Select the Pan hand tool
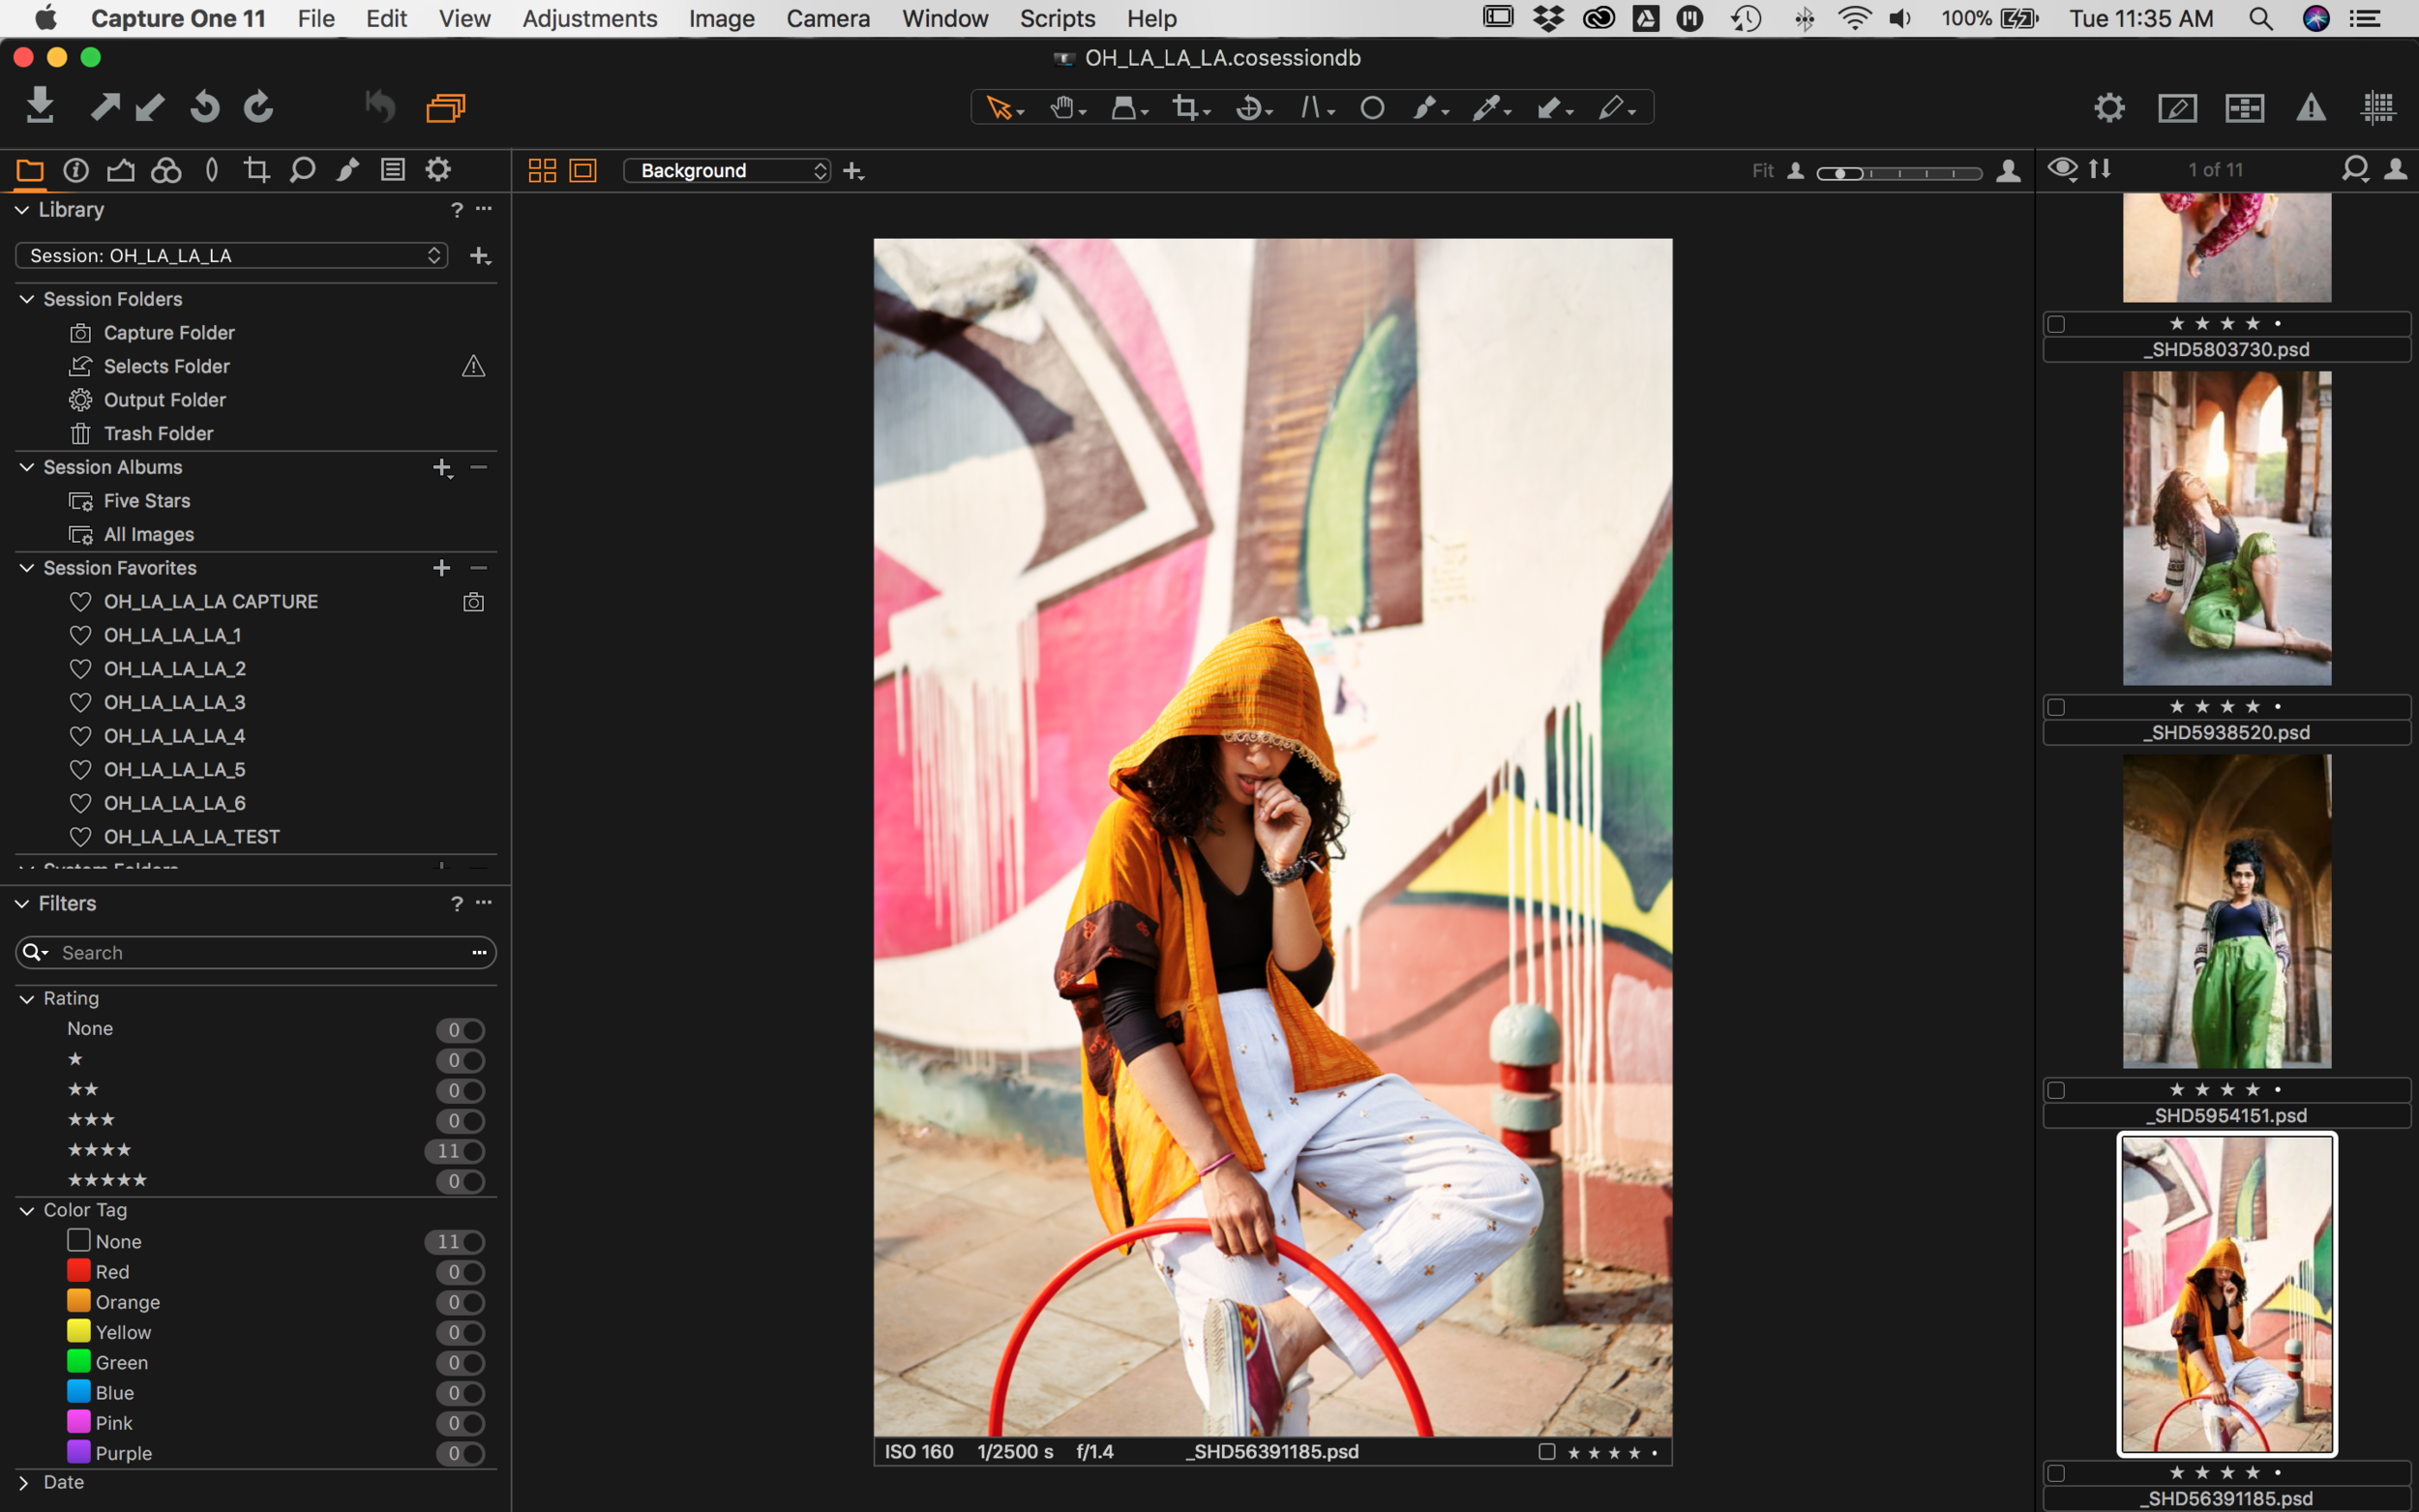 coord(1066,108)
